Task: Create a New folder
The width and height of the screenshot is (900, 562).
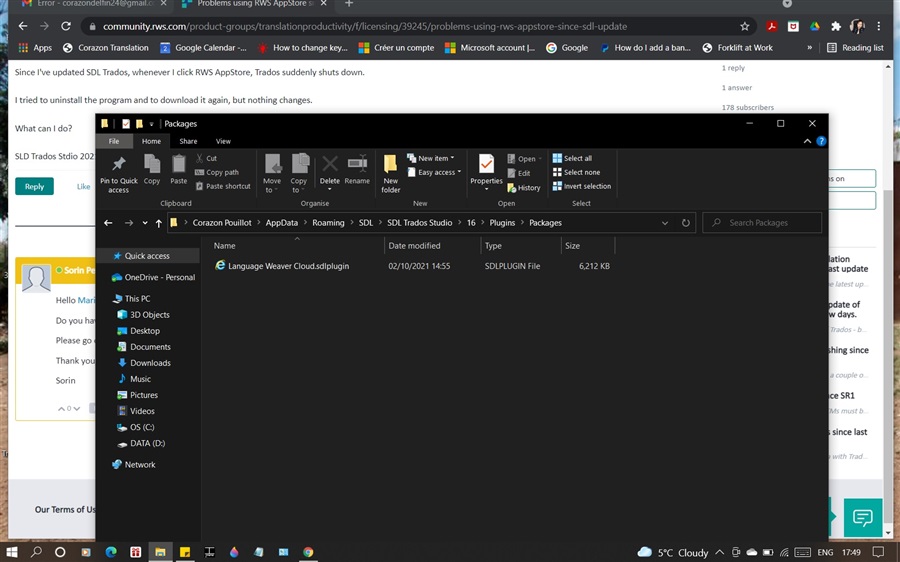Action: point(390,174)
